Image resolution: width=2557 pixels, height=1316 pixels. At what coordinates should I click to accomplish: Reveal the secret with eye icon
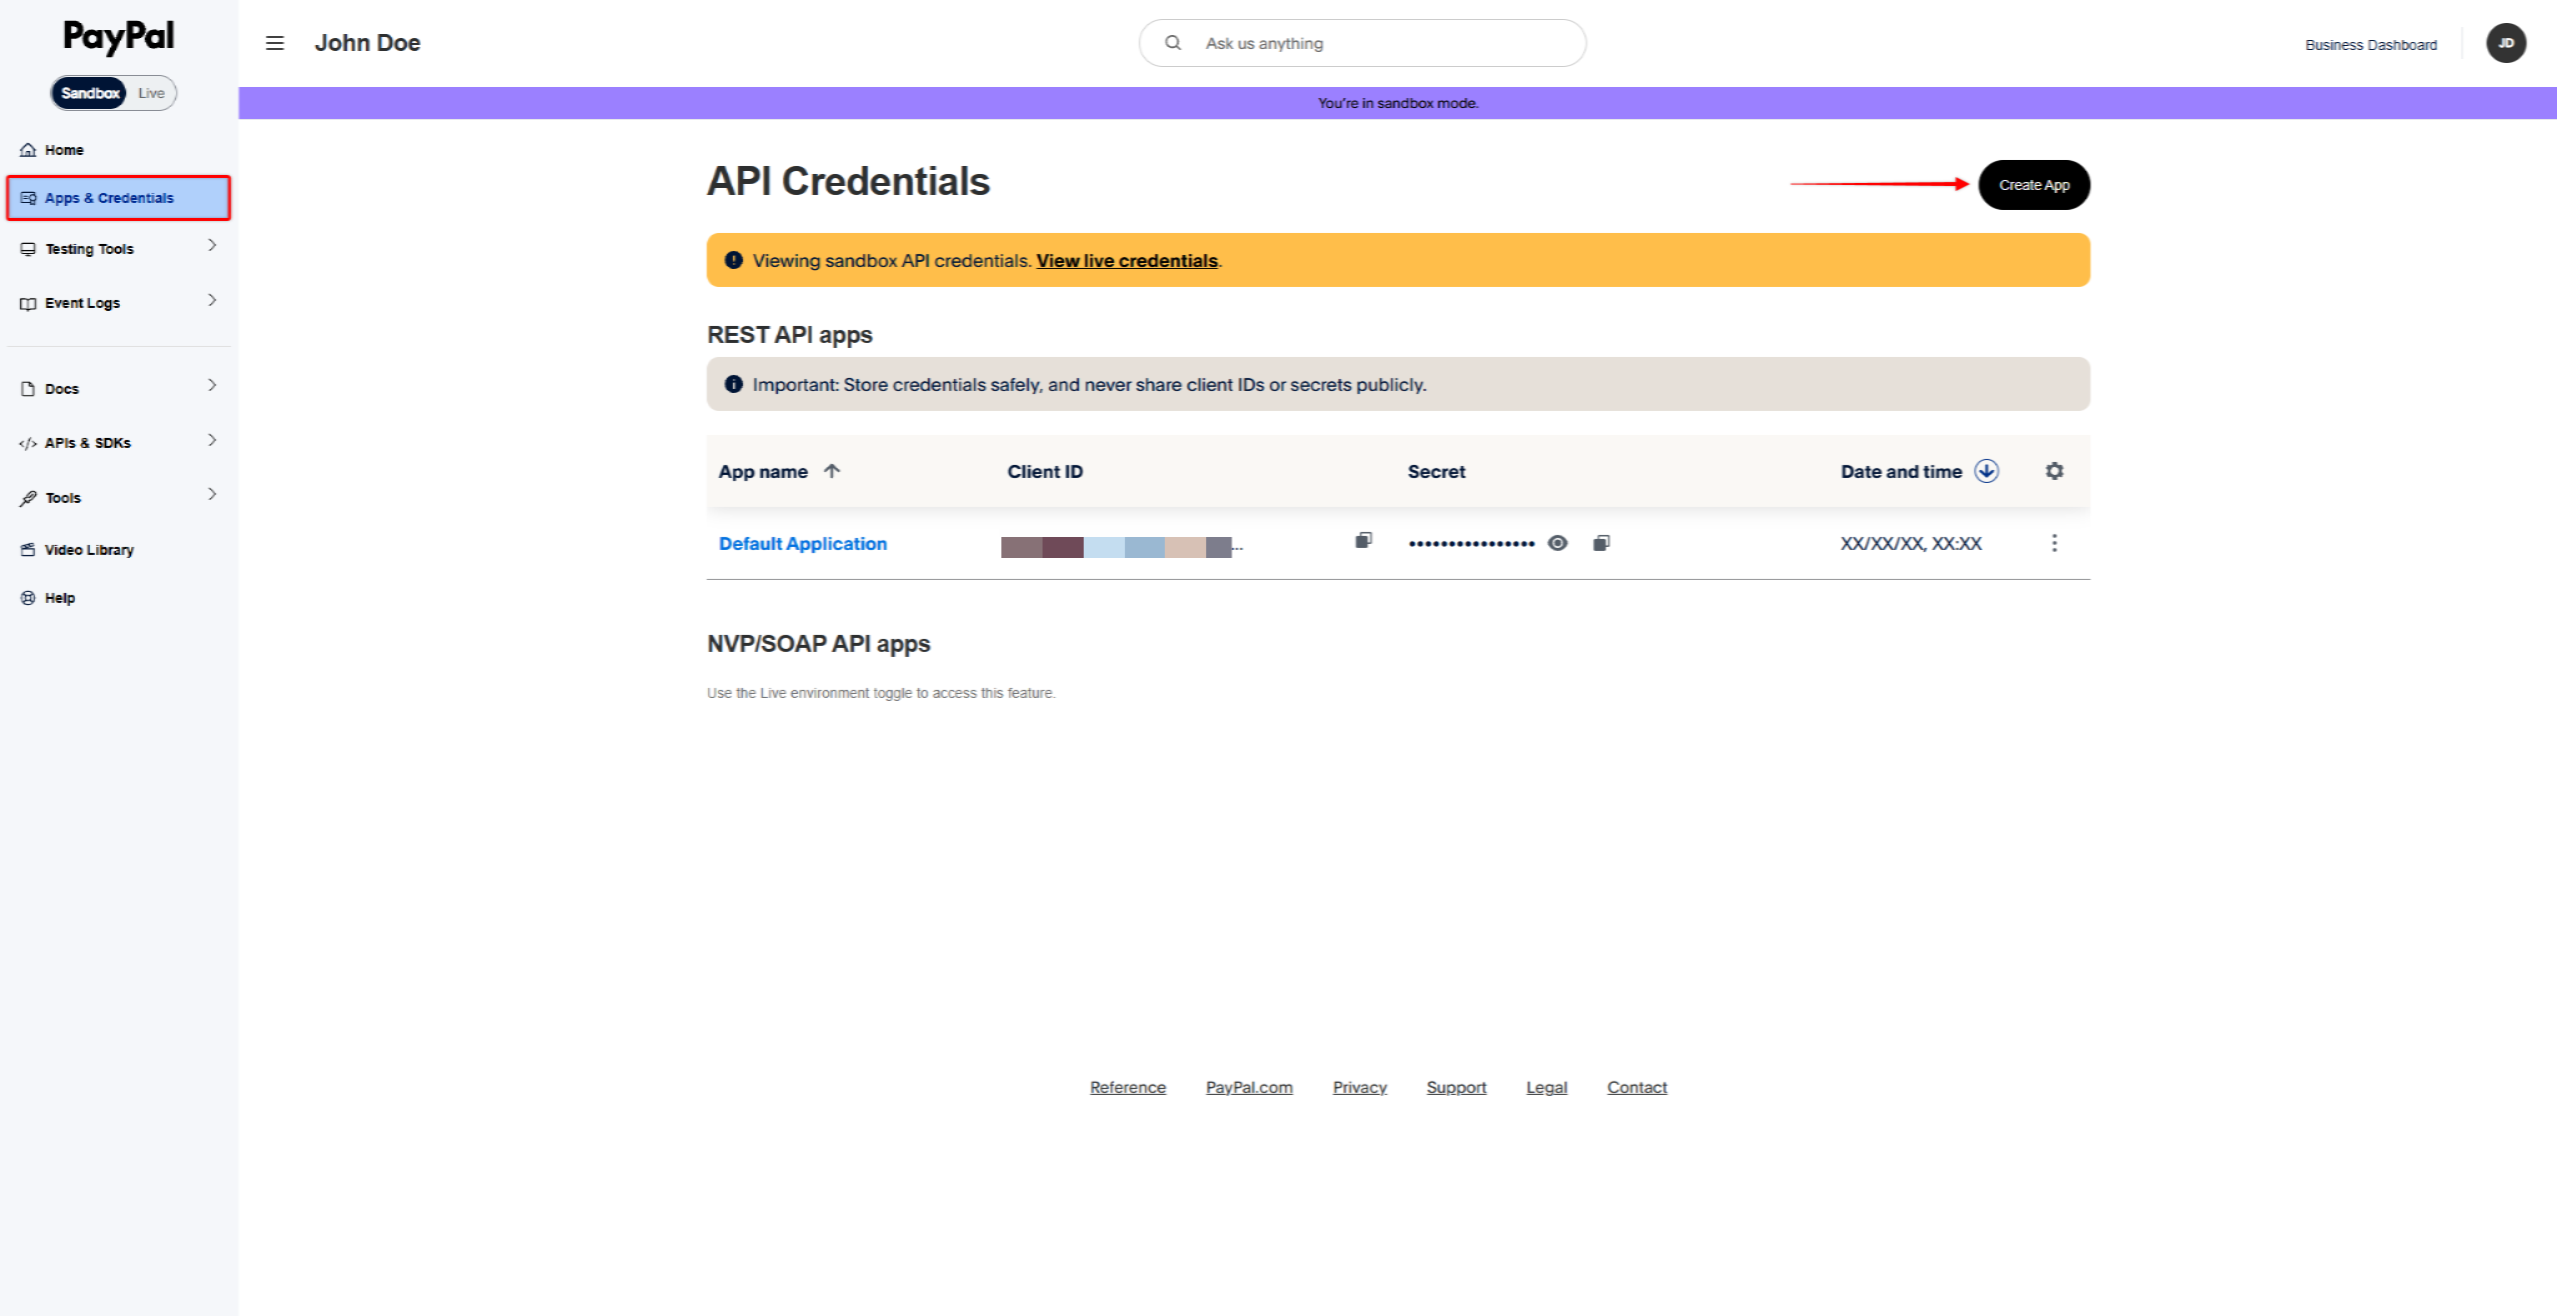point(1557,543)
